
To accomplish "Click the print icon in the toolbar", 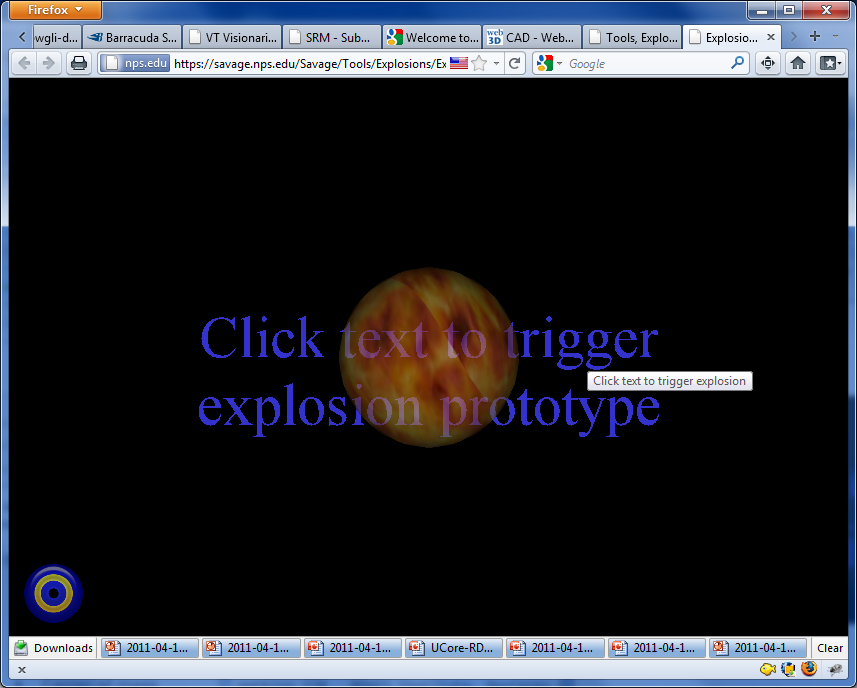I will 79,63.
